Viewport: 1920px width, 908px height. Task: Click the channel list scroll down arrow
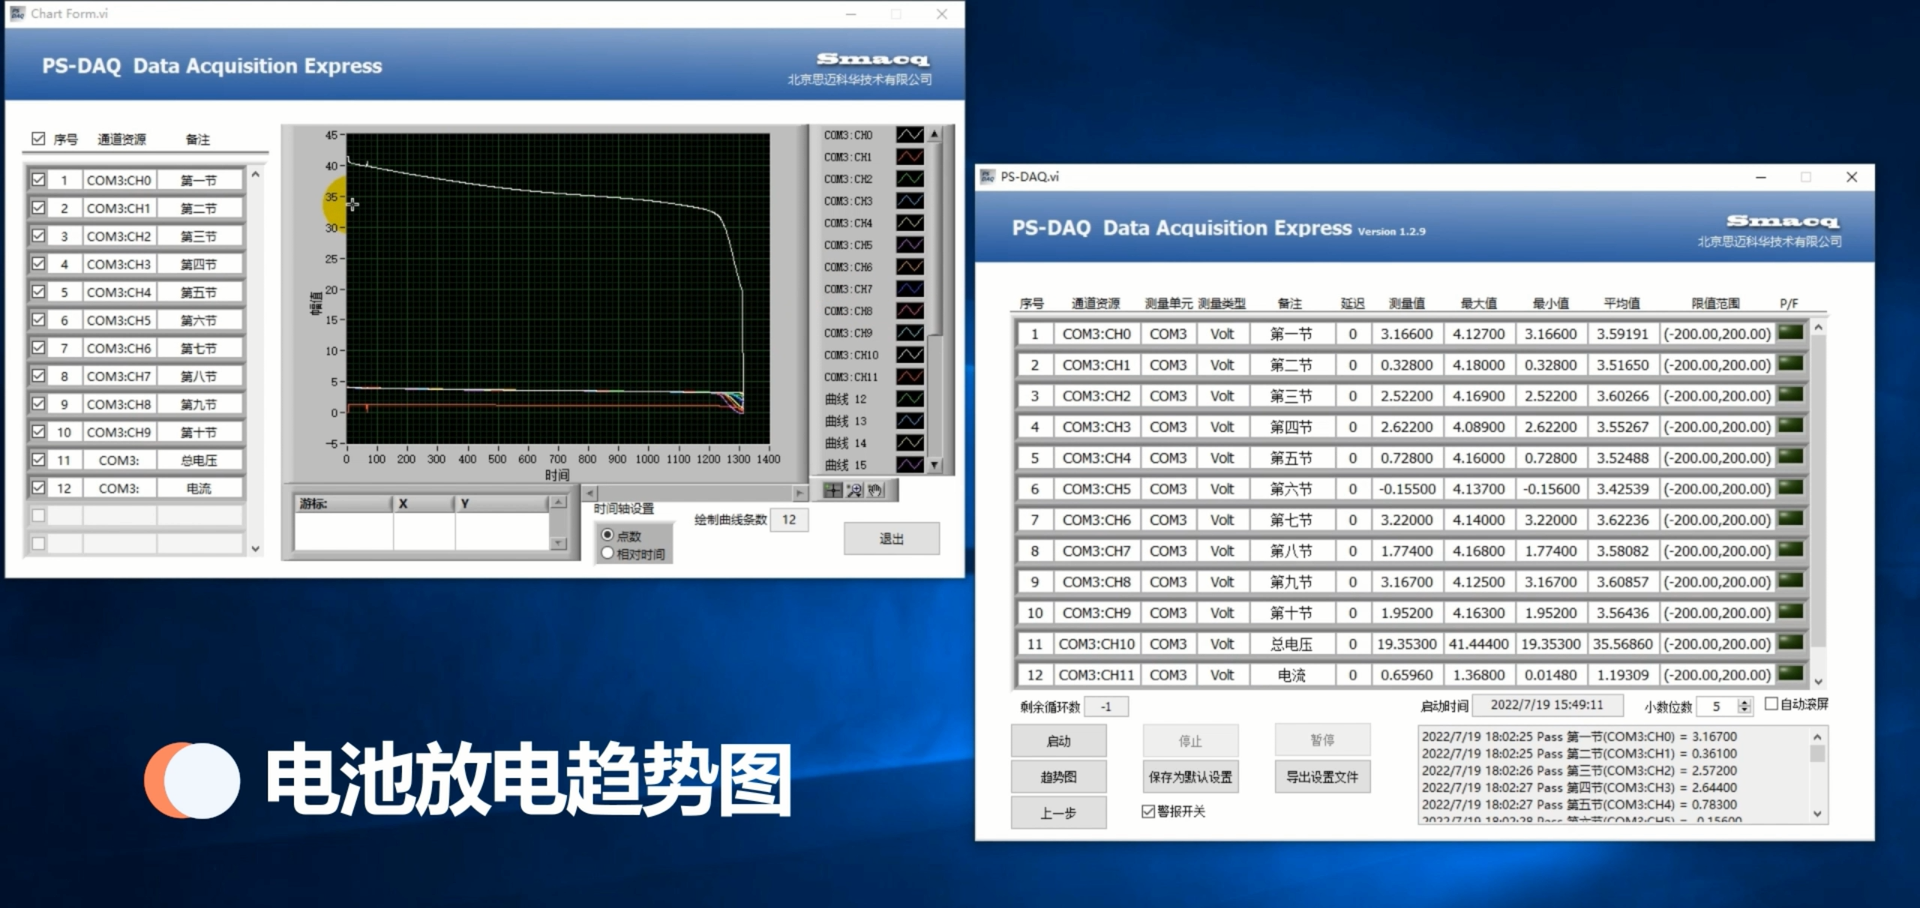click(255, 548)
